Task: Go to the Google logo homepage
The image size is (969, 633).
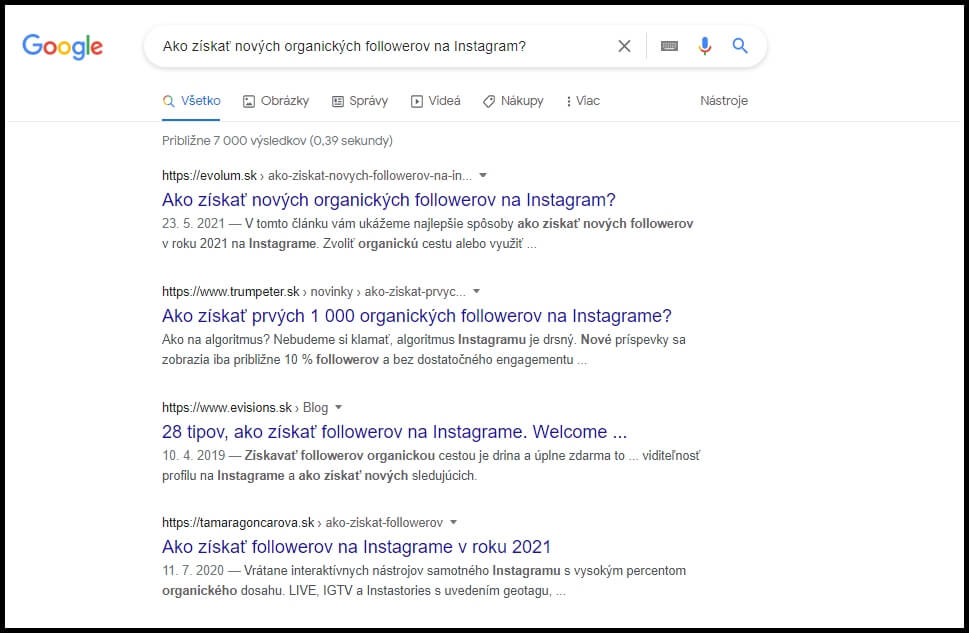Action: 62,46
